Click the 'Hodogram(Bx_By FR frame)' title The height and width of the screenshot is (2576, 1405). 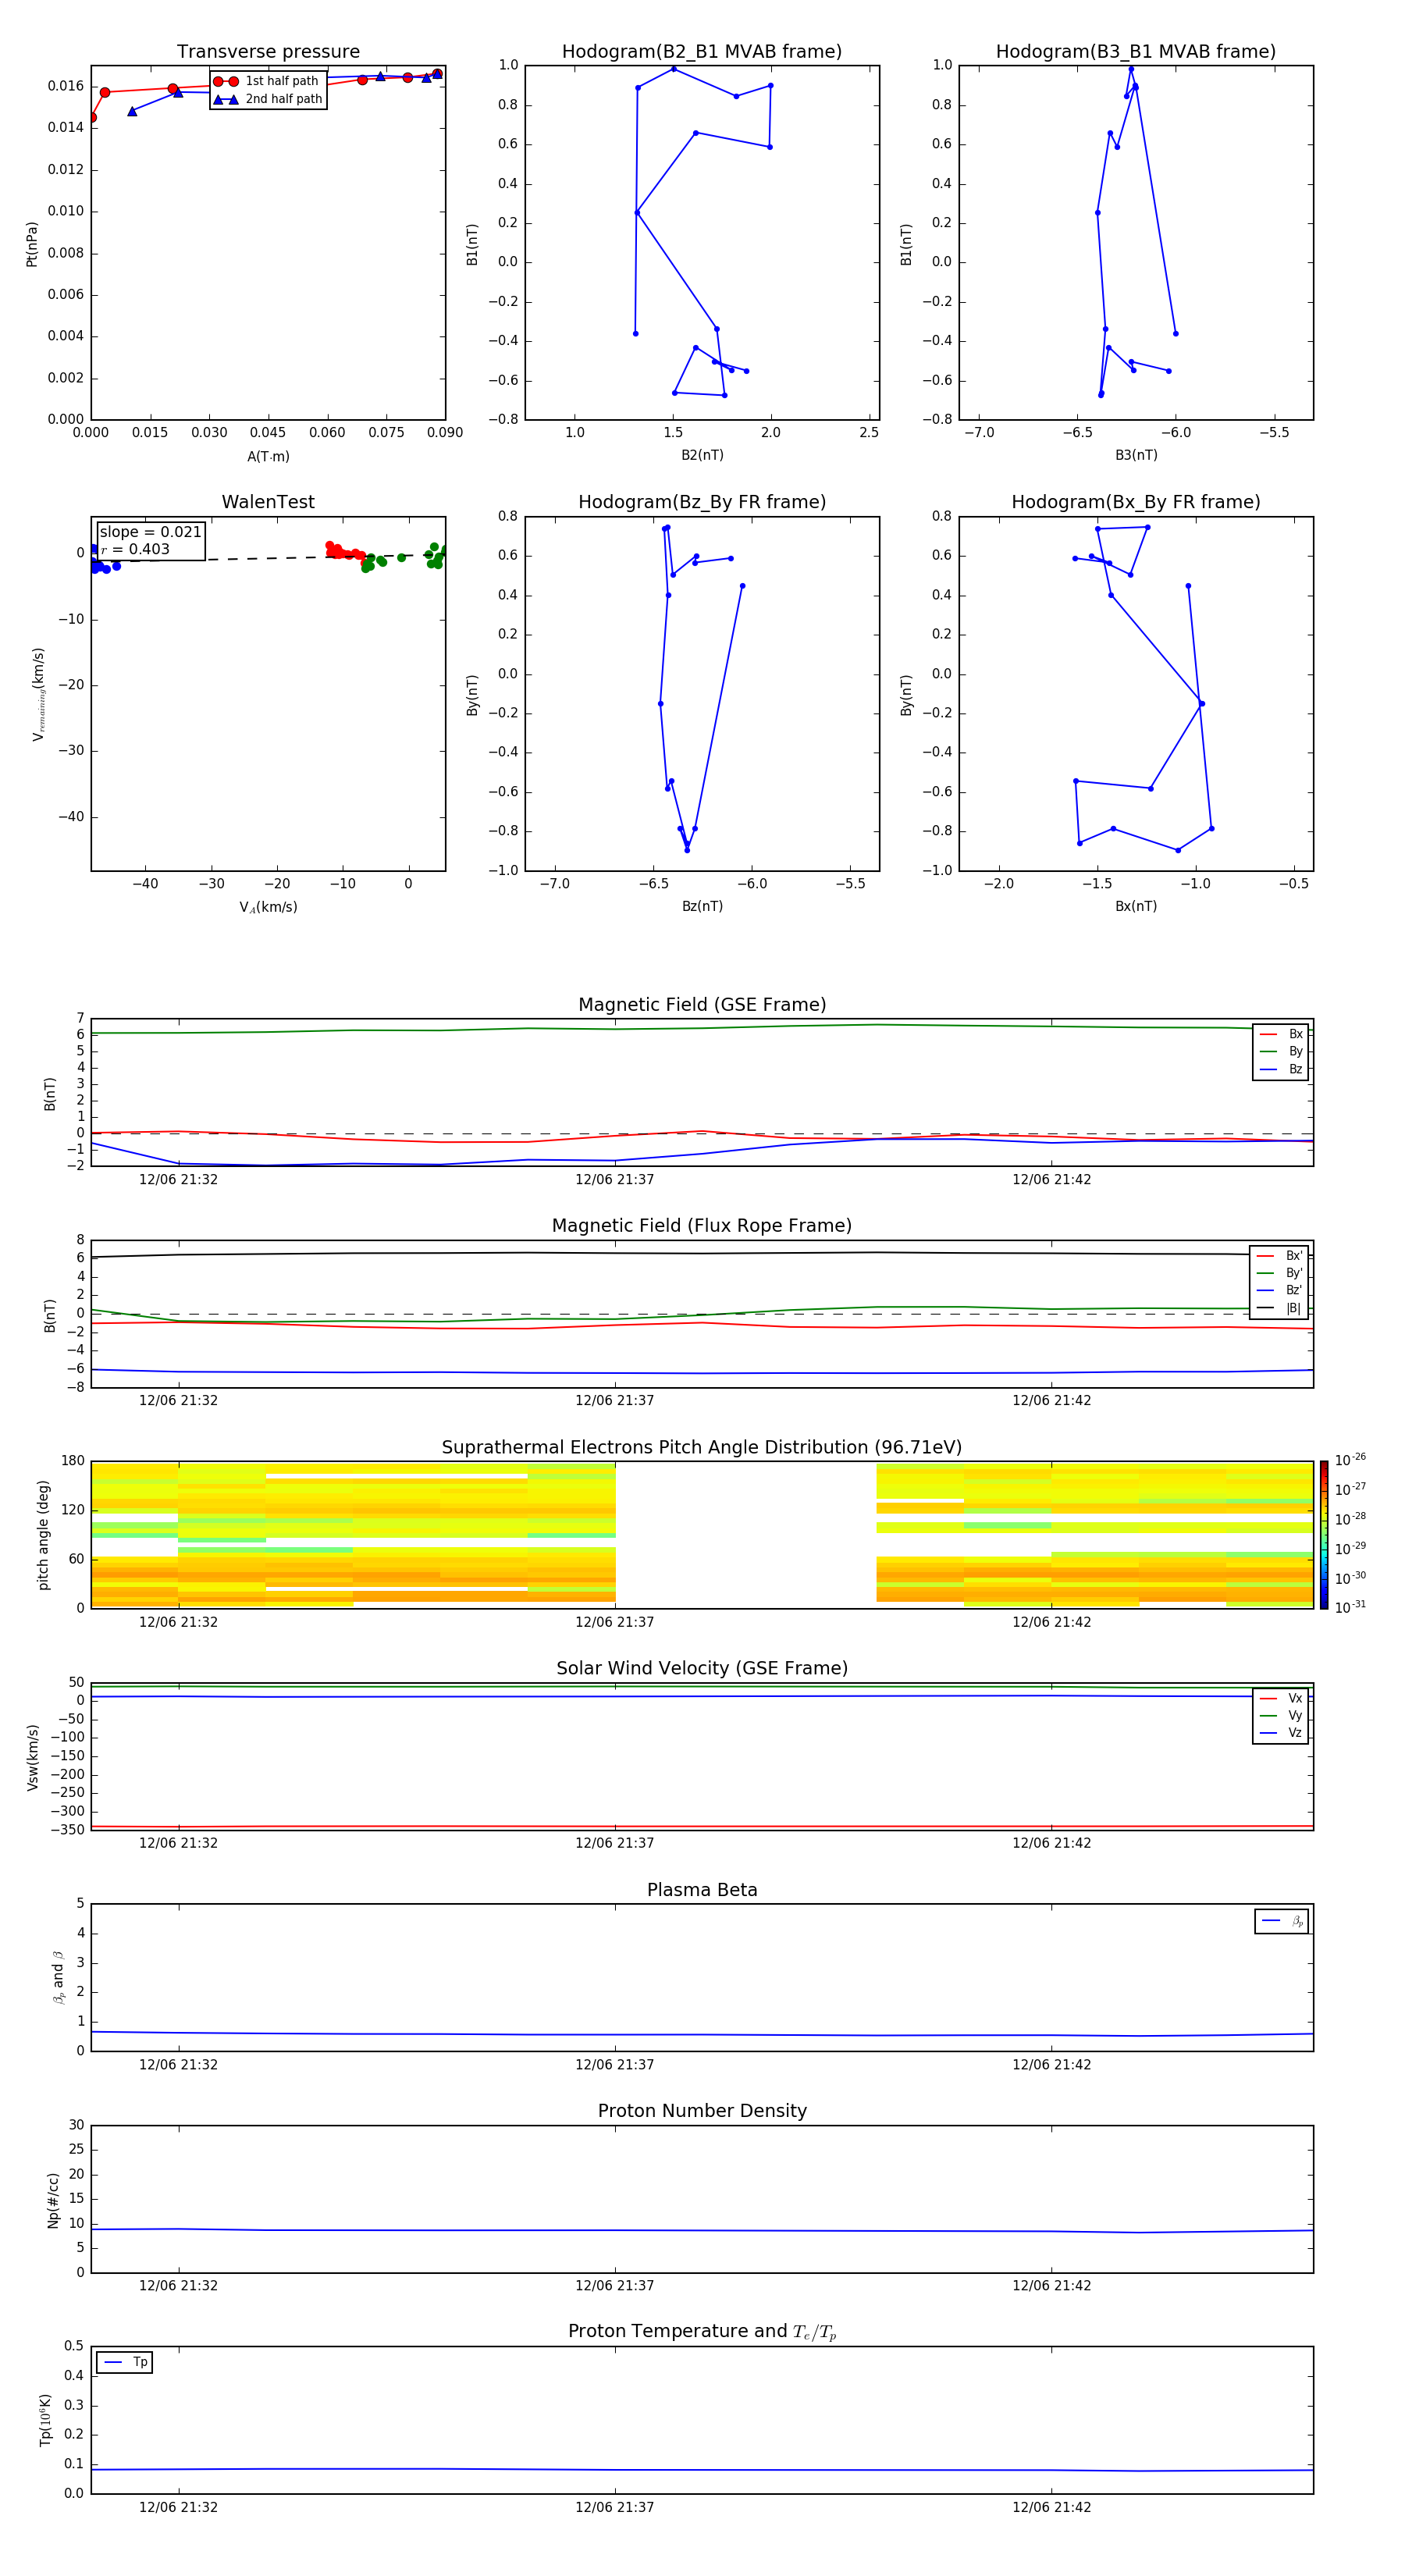[x=1136, y=502]
